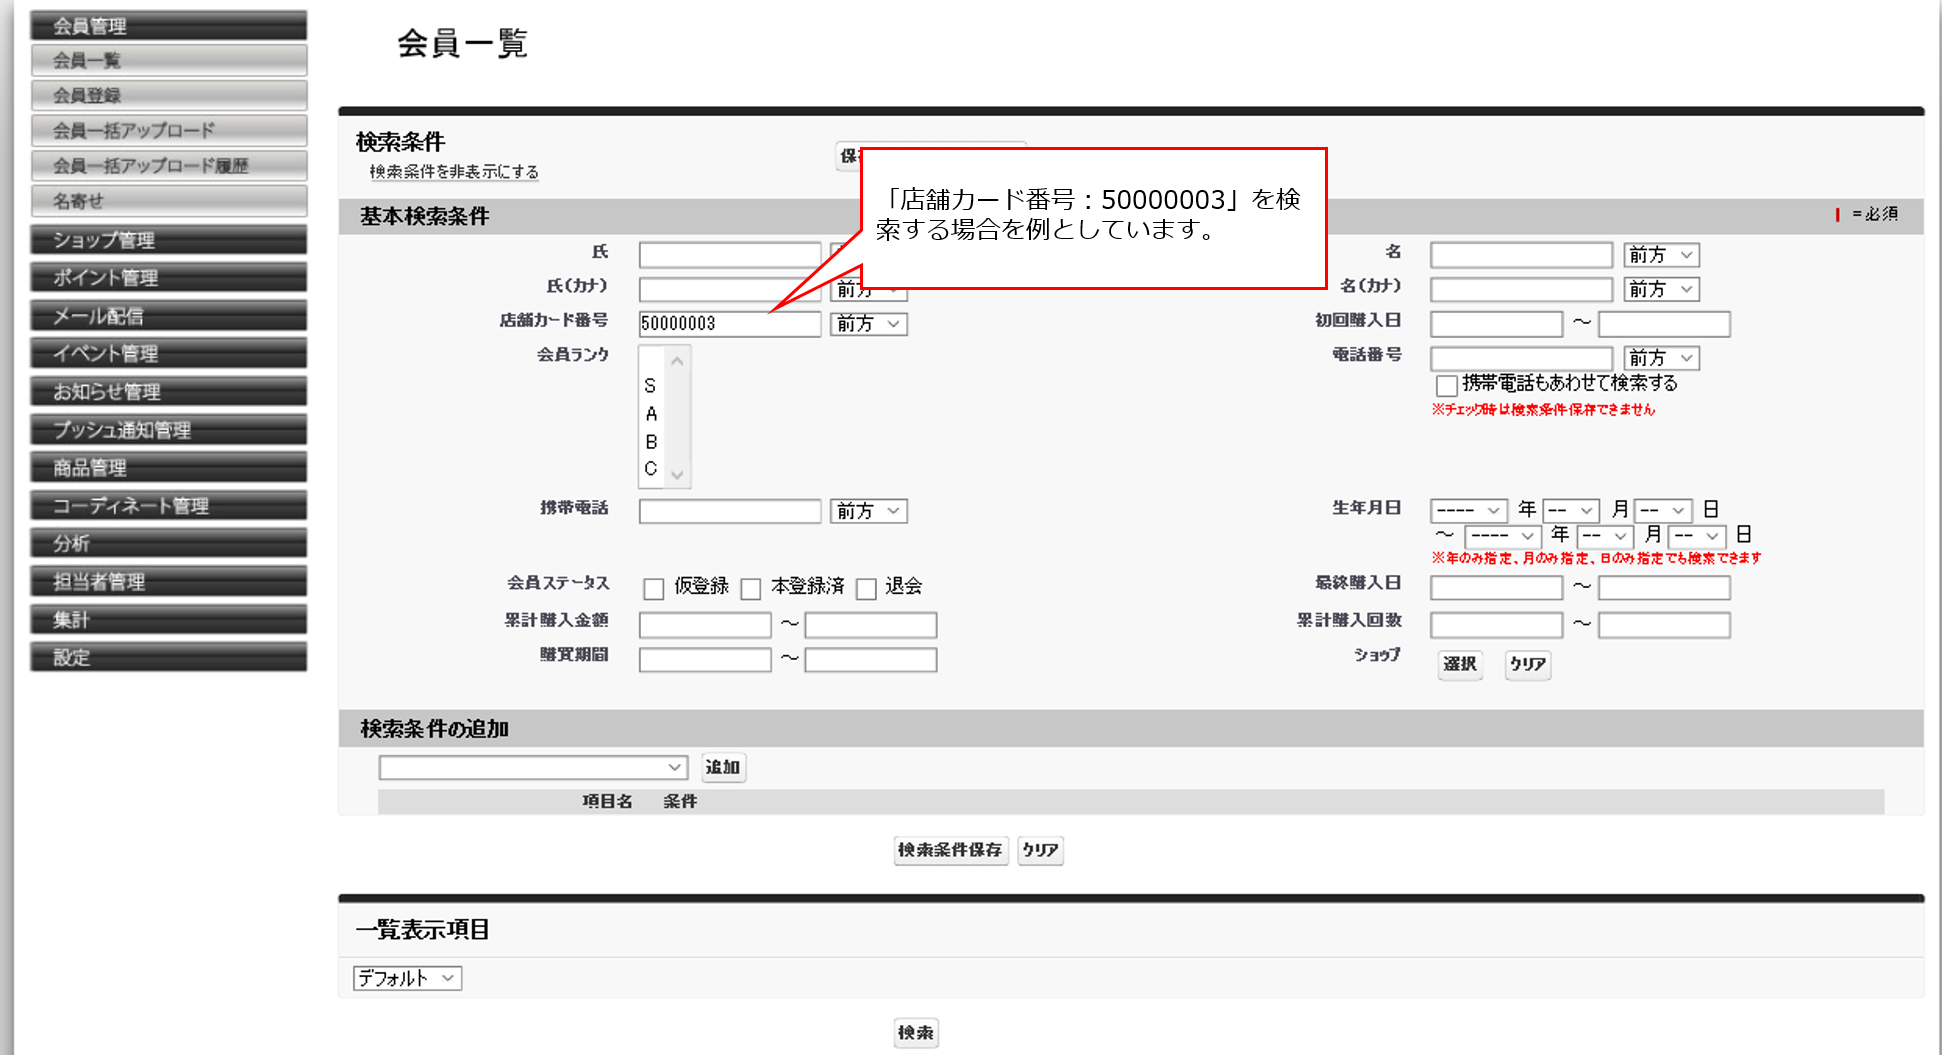Tick the 退会 status checkbox
The image size is (1942, 1055).
click(x=866, y=589)
